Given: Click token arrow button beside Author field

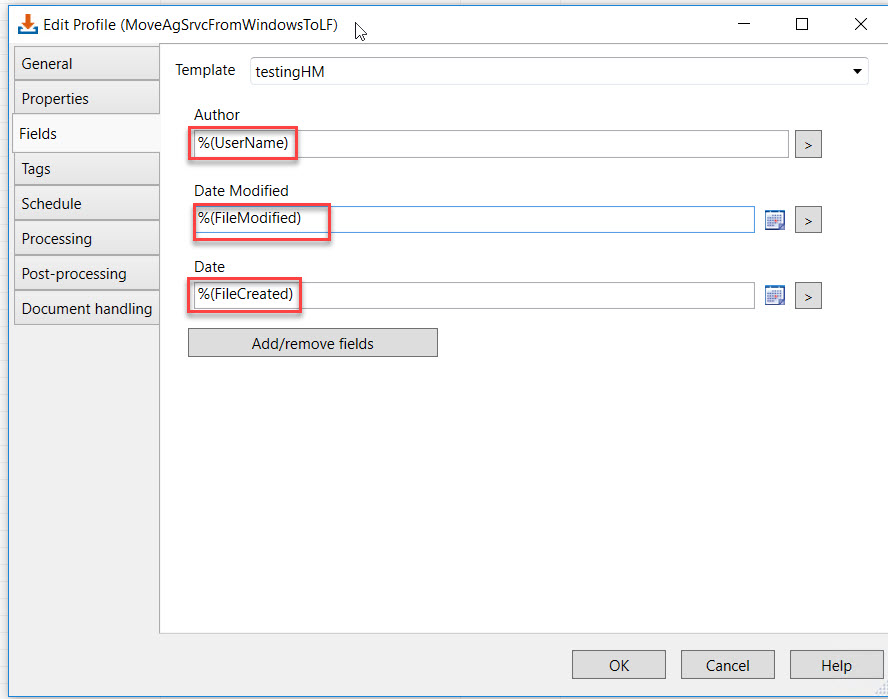Looking at the screenshot, I should 808,144.
